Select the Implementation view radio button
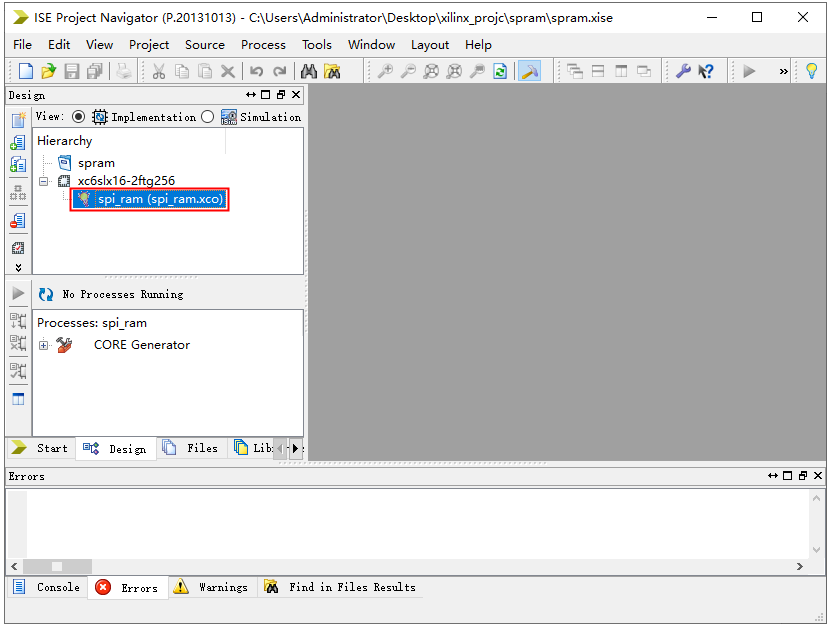 (79, 117)
